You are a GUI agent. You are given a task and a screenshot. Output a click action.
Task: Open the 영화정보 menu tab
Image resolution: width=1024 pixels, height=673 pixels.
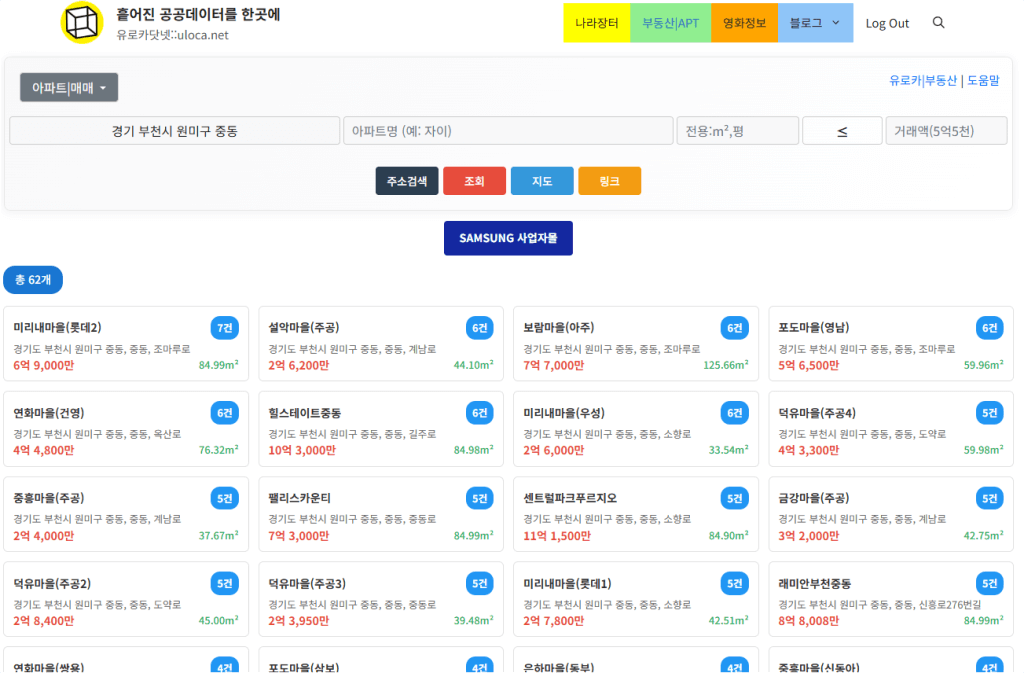(x=744, y=23)
